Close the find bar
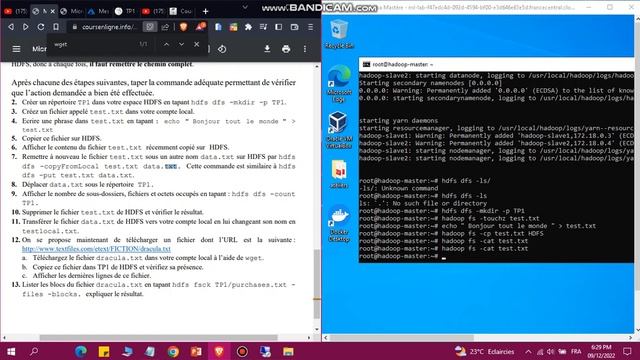The height and width of the screenshot is (360, 640). [196, 44]
